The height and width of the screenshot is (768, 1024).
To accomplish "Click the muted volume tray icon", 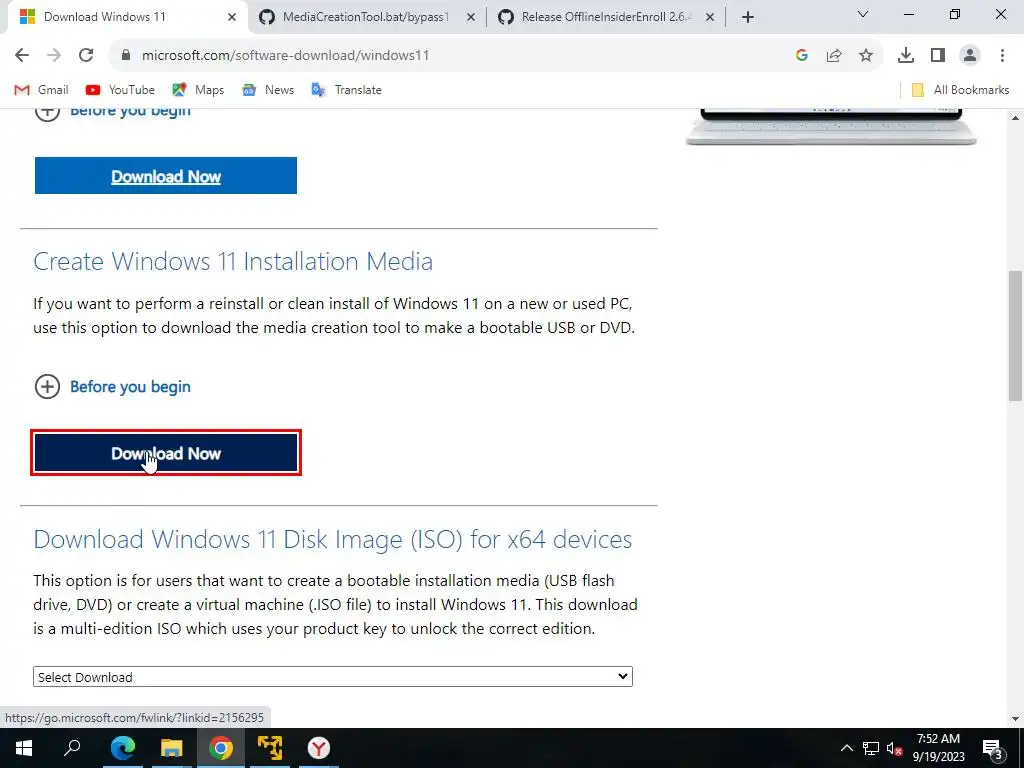I will [x=895, y=748].
